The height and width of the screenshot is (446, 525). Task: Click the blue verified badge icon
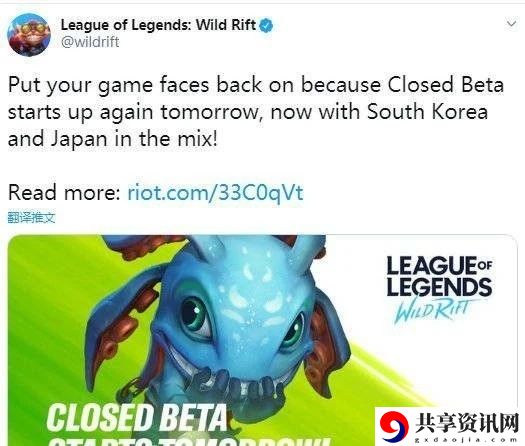tap(266, 26)
